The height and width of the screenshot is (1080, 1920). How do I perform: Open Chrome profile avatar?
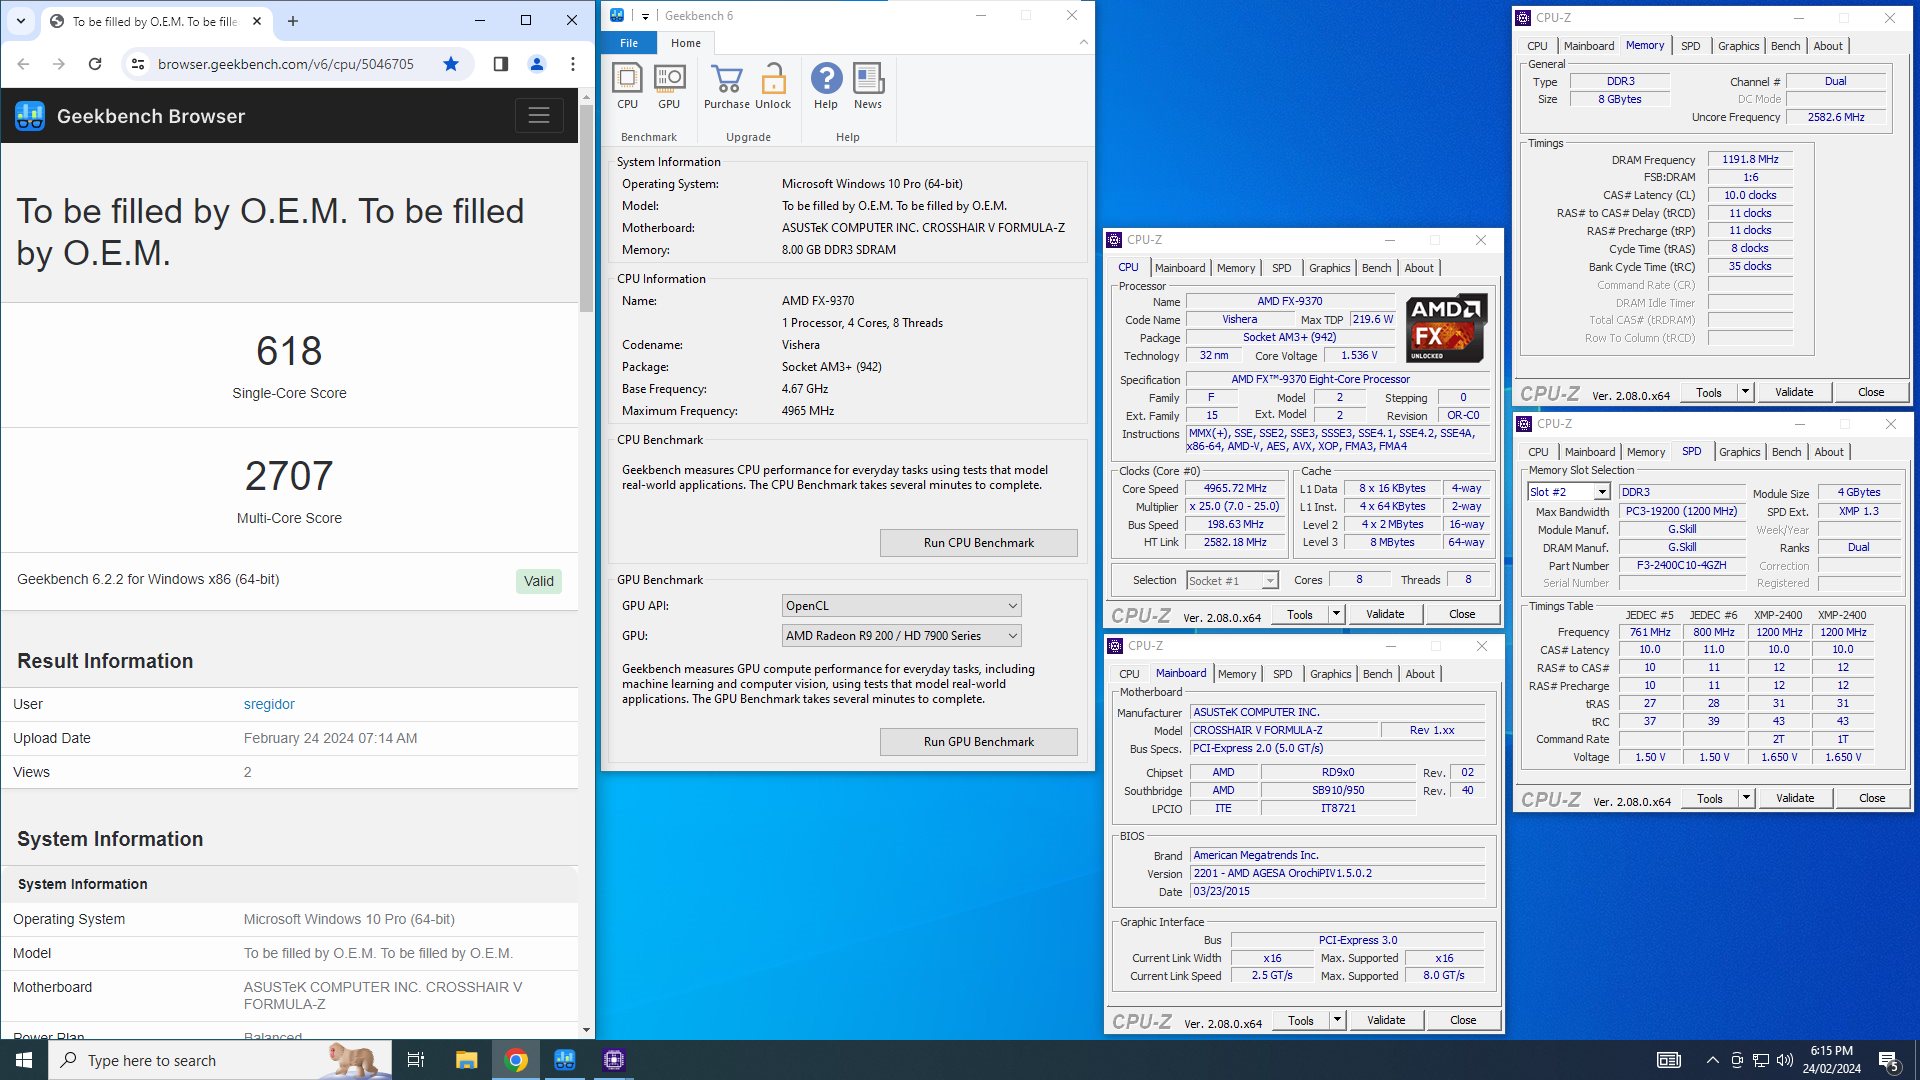click(x=537, y=64)
